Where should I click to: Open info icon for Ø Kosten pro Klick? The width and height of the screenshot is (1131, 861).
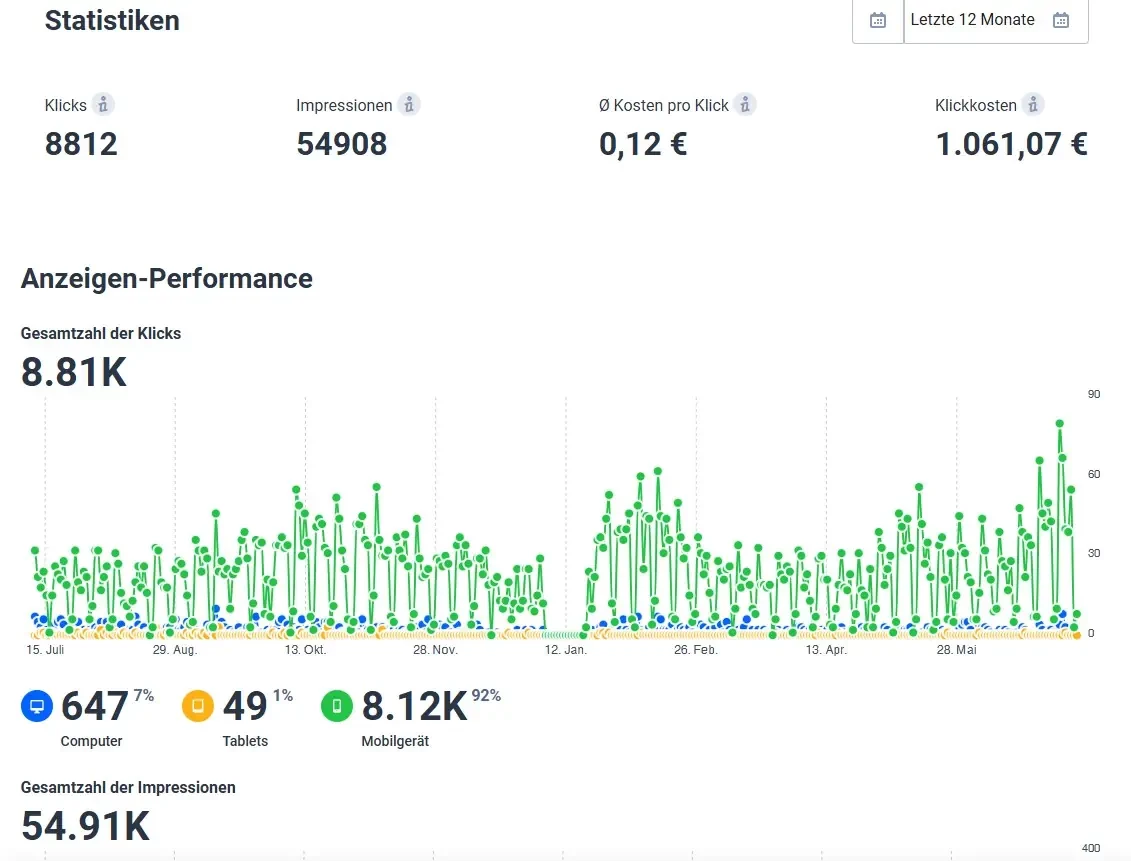click(745, 104)
